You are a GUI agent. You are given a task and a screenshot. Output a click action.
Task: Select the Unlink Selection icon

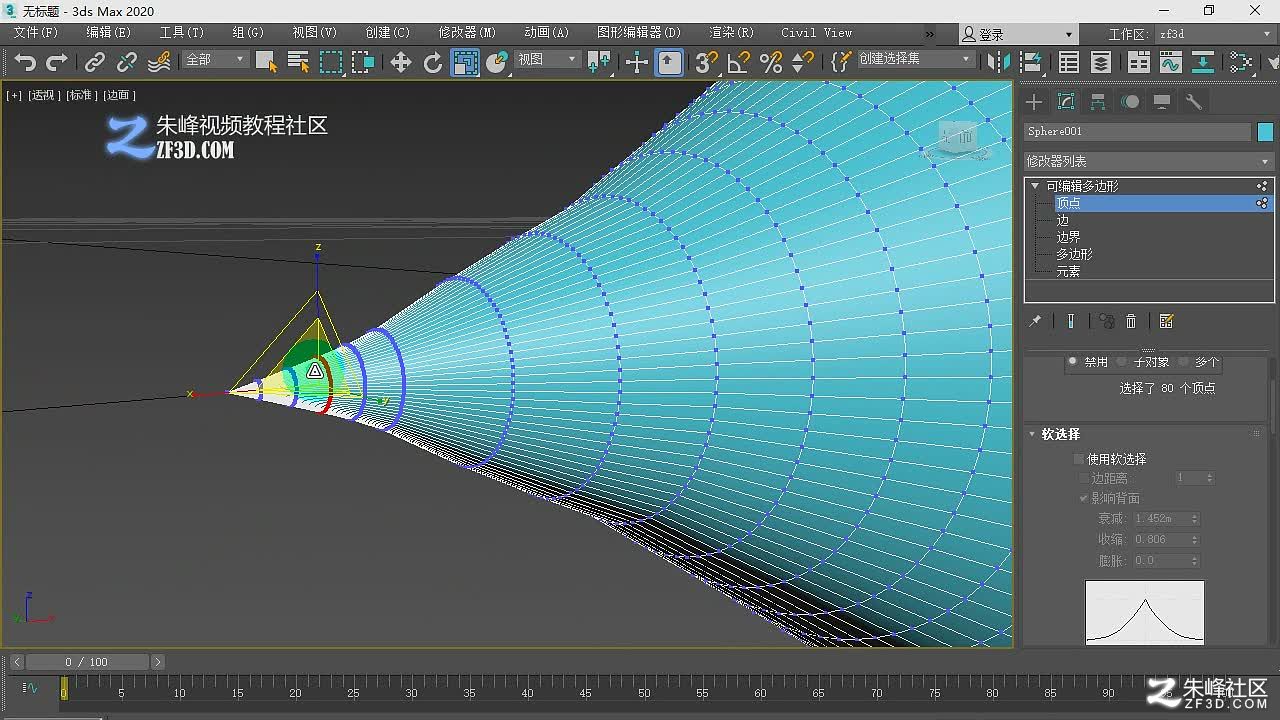[x=126, y=62]
